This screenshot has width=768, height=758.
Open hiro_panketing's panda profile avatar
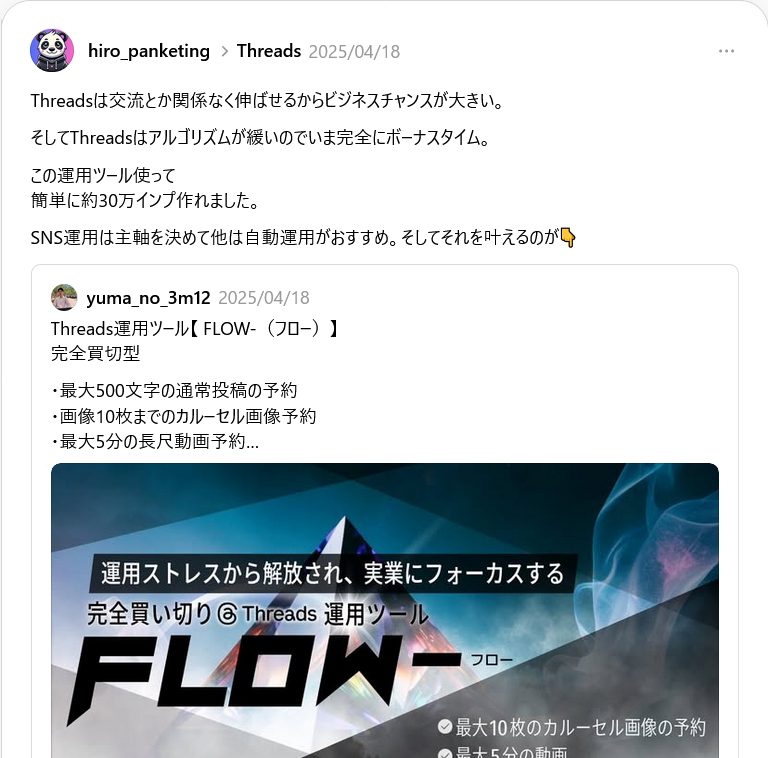pyautogui.click(x=52, y=50)
